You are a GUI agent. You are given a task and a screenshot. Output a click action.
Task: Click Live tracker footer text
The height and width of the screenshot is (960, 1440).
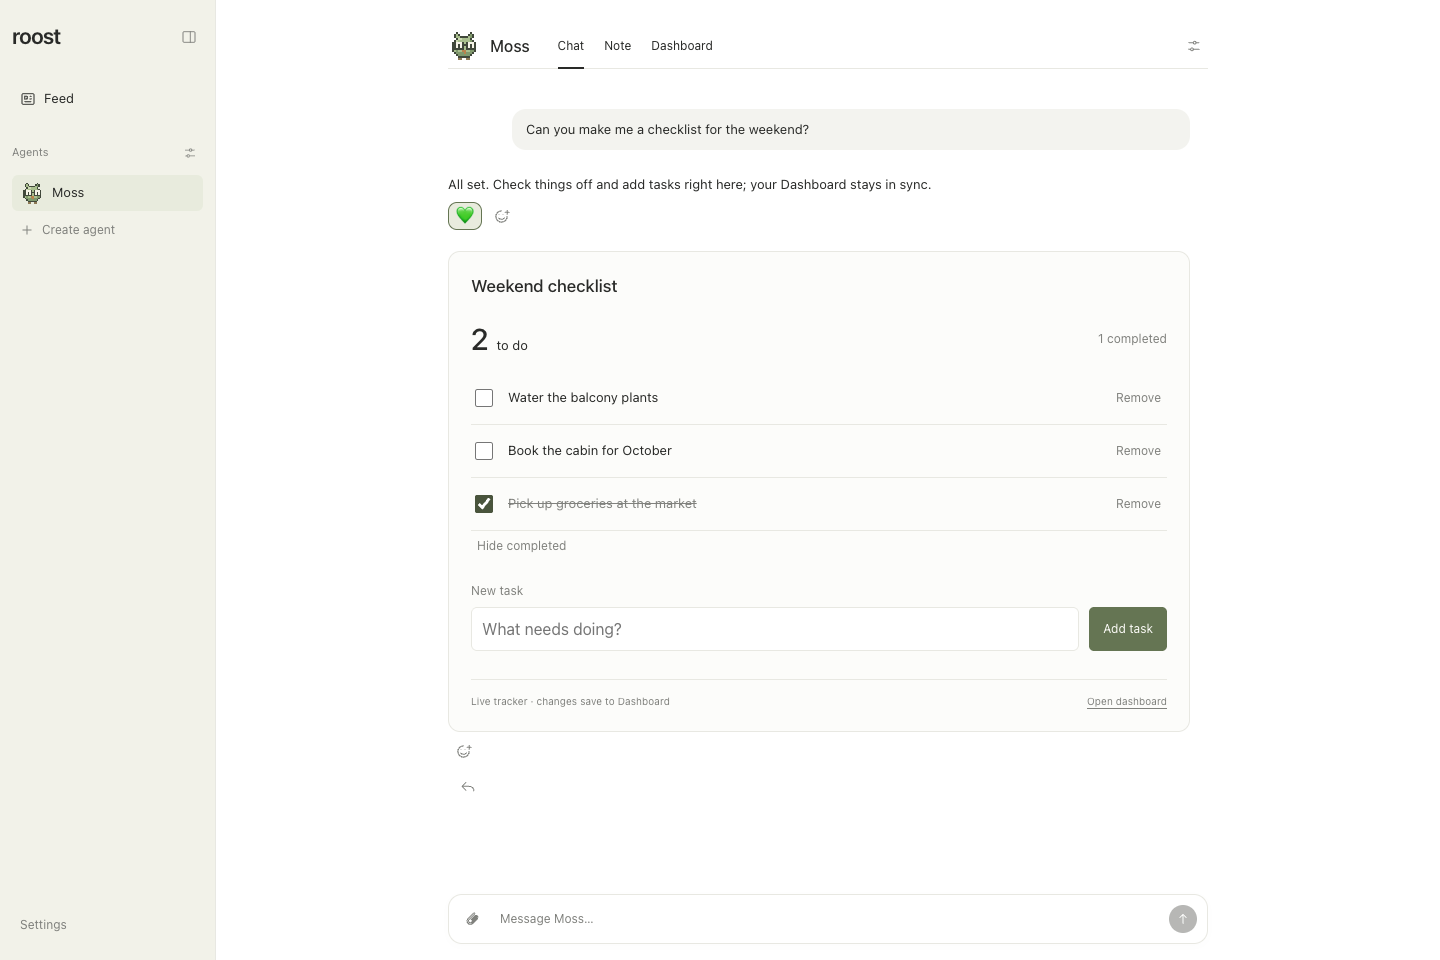tap(570, 702)
